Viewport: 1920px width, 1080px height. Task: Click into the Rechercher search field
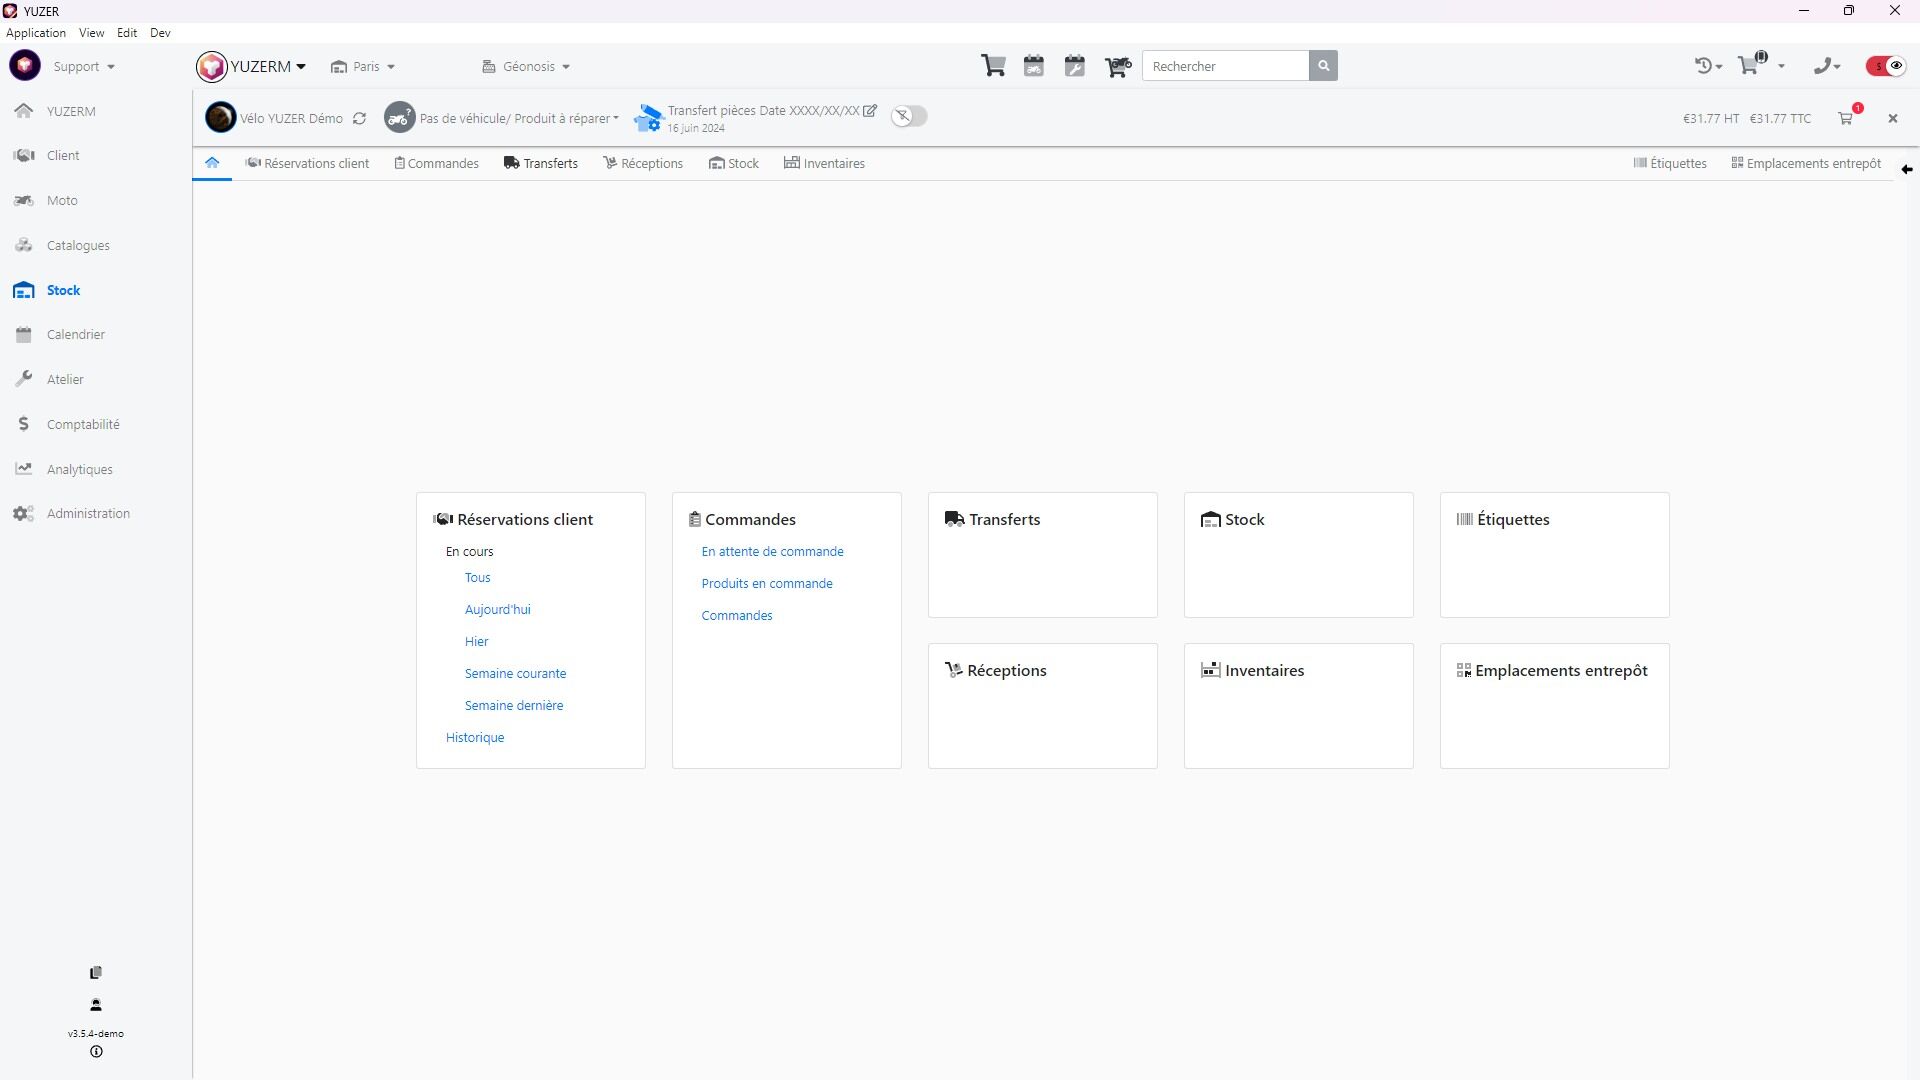tap(1225, 66)
